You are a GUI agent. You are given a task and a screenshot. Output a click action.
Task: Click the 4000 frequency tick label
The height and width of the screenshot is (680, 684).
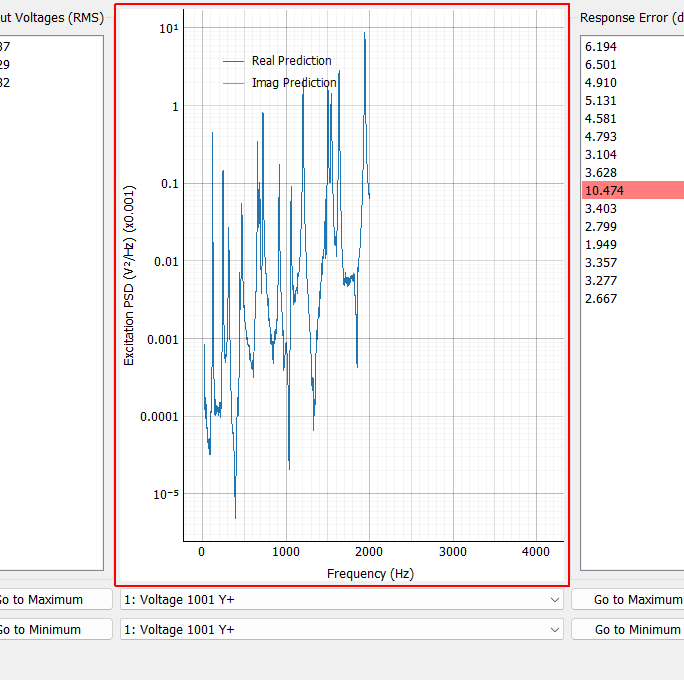click(536, 552)
